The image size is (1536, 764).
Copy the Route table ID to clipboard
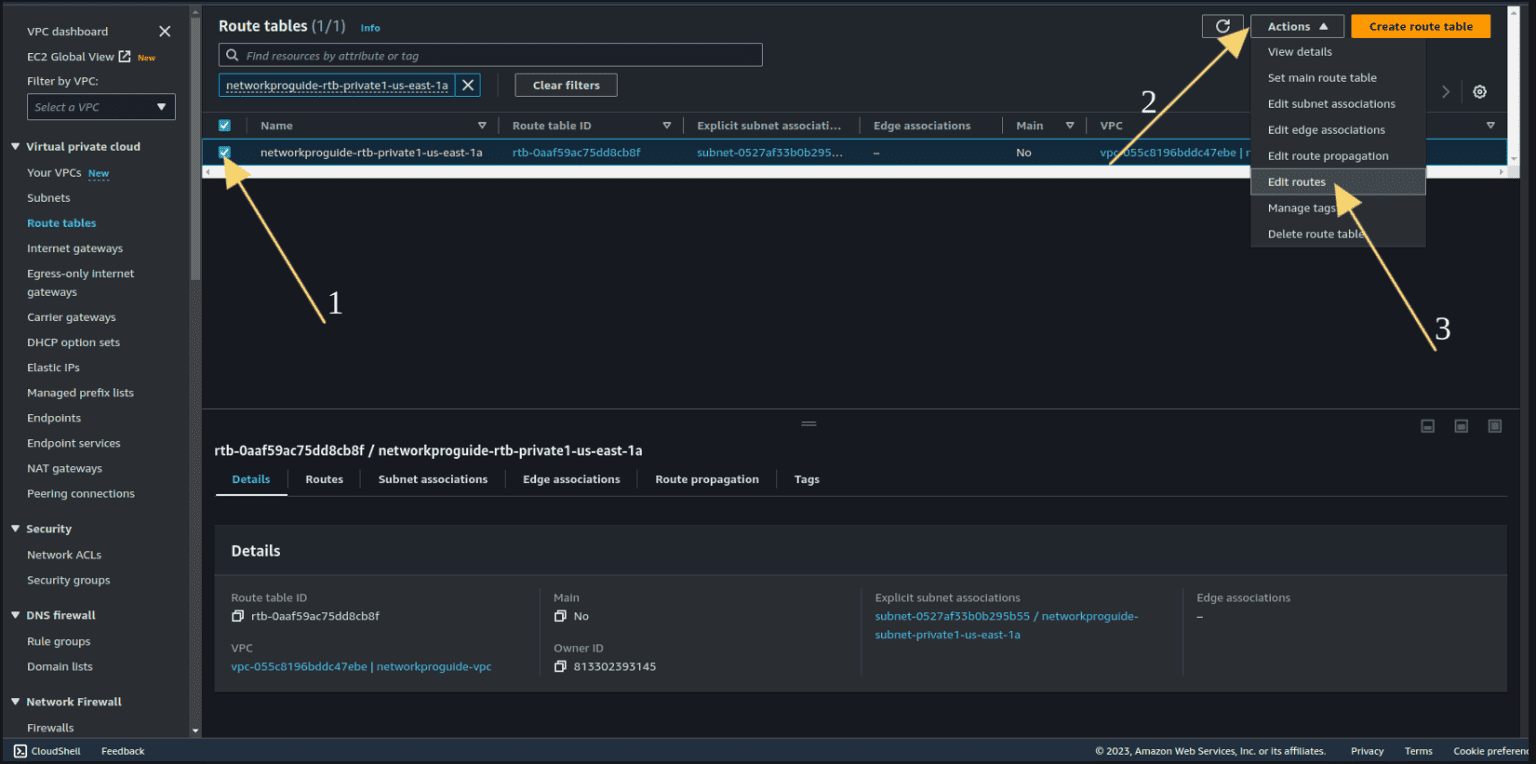point(236,616)
